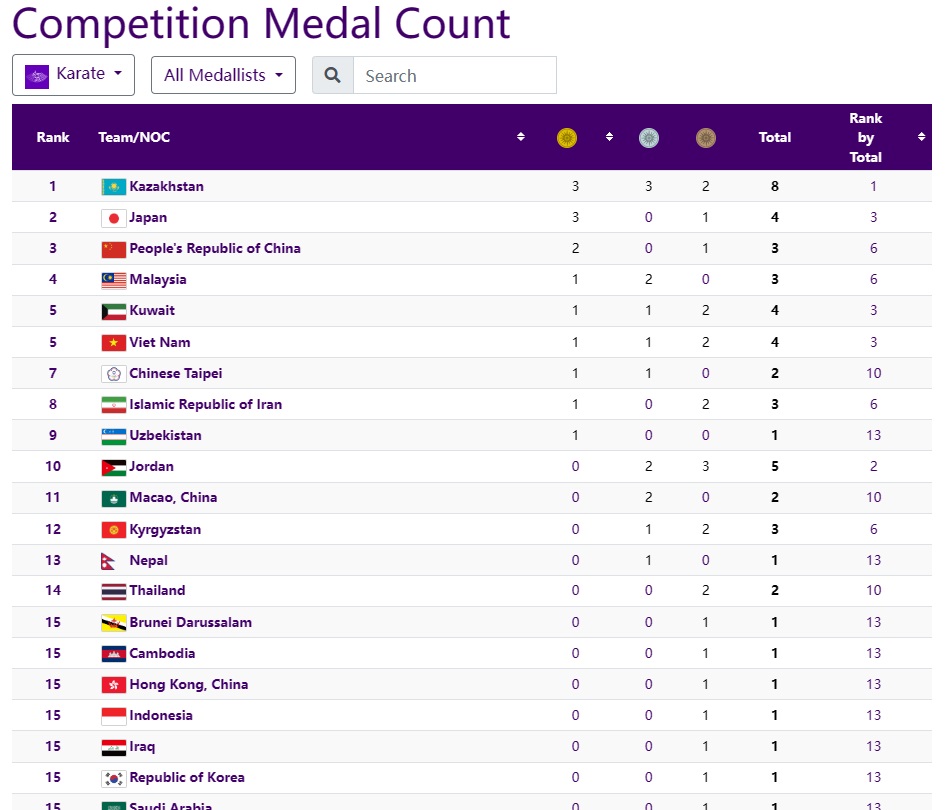Click the Kazakhstan flag icon

tap(113, 187)
